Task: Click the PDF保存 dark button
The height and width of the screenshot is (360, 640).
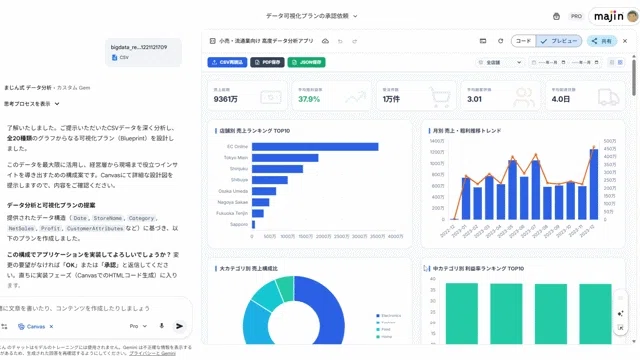Action: tap(267, 62)
